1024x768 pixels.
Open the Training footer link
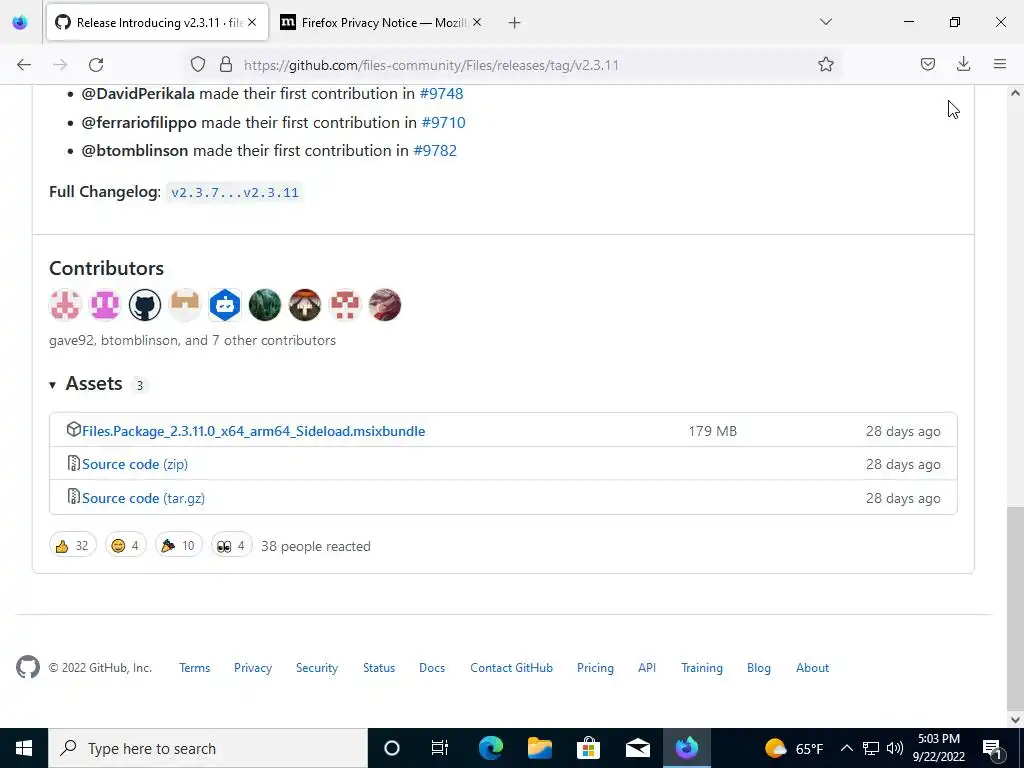pyautogui.click(x=701, y=668)
